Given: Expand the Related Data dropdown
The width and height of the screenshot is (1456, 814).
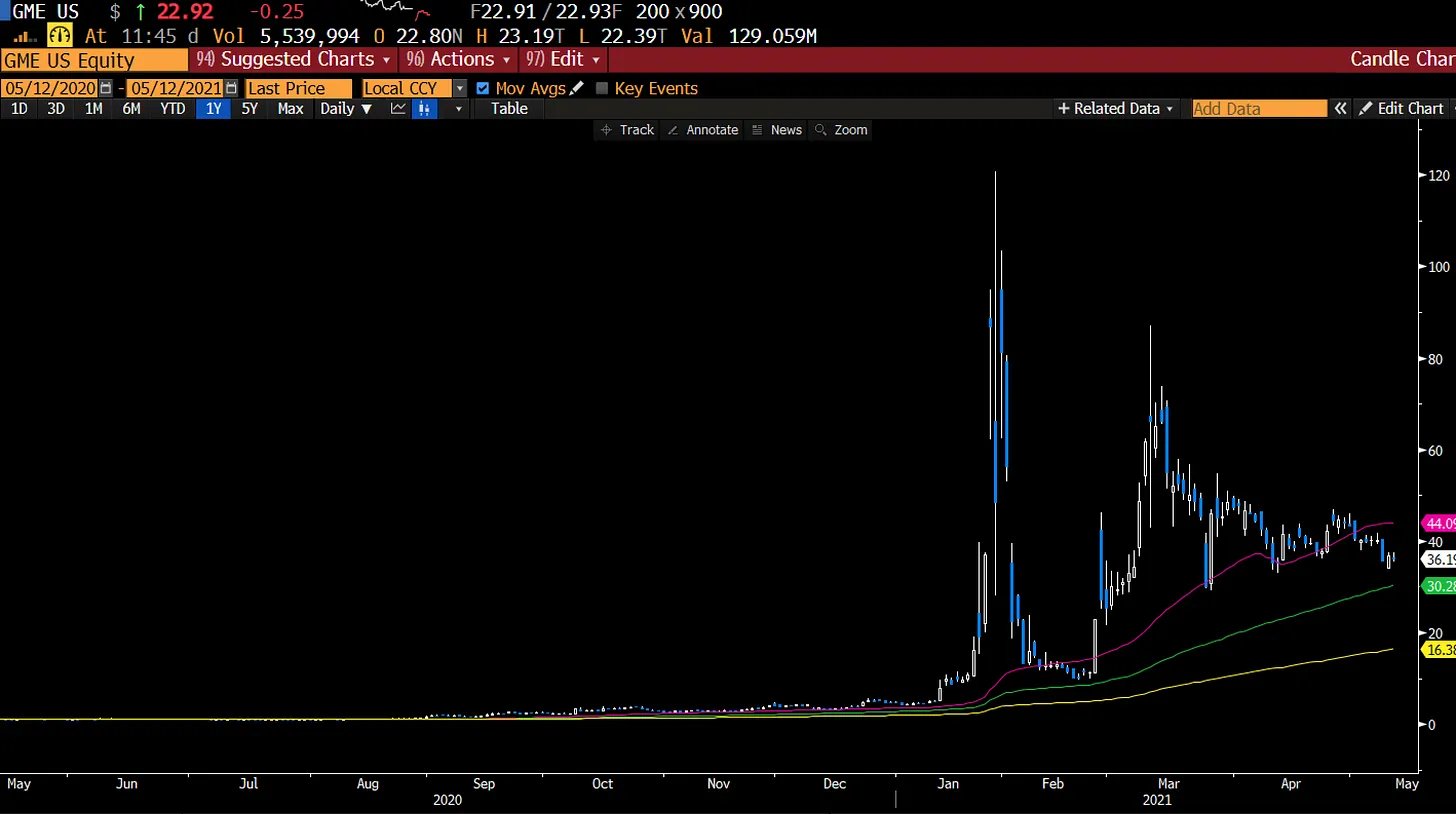Looking at the screenshot, I should pyautogui.click(x=1115, y=108).
